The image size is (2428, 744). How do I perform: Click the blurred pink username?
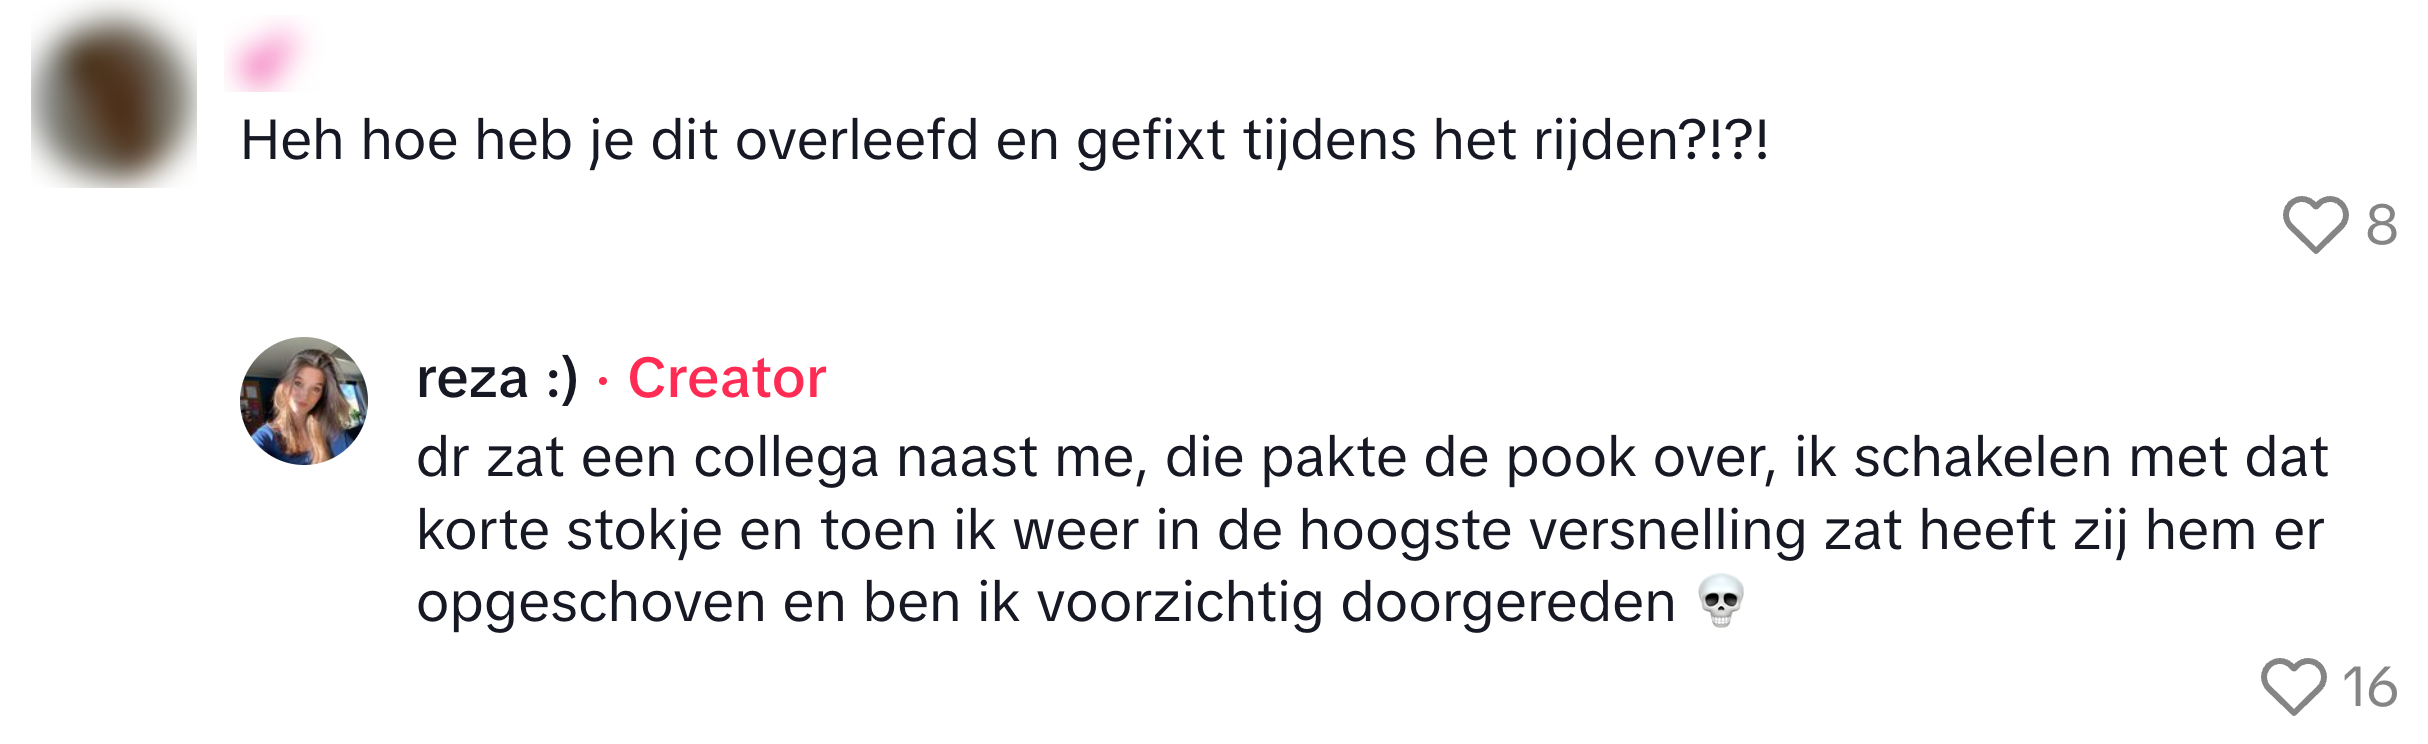click(265, 58)
